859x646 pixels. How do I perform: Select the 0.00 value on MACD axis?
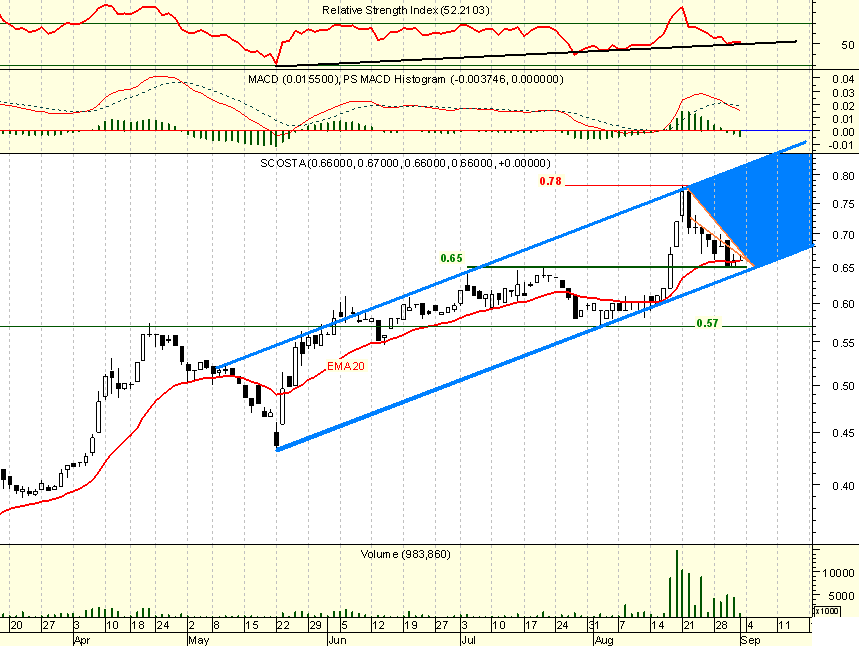(843, 132)
